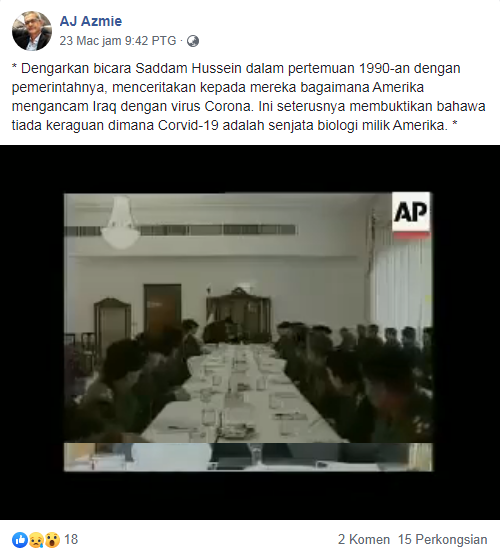Open the 2 Komen comments link
The image size is (500, 560).
pyautogui.click(x=364, y=539)
